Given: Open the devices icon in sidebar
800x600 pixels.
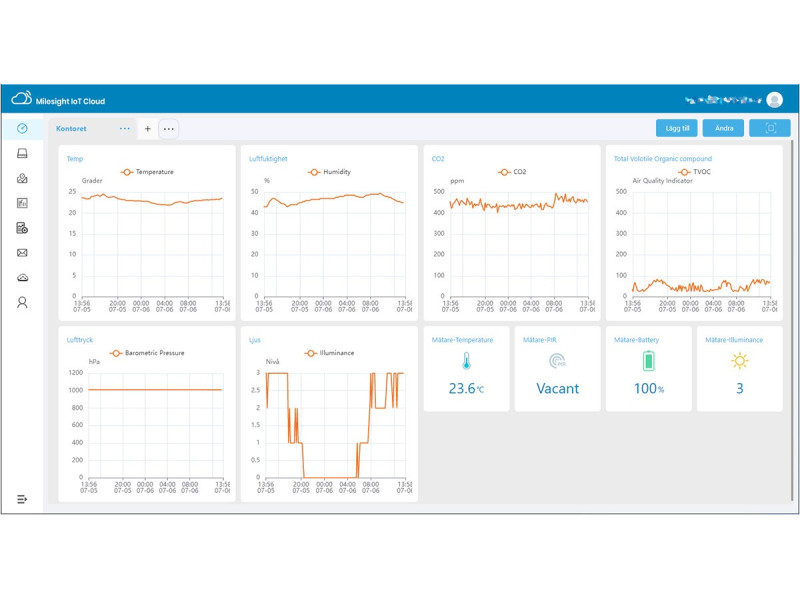Looking at the screenshot, I should pos(22,153).
